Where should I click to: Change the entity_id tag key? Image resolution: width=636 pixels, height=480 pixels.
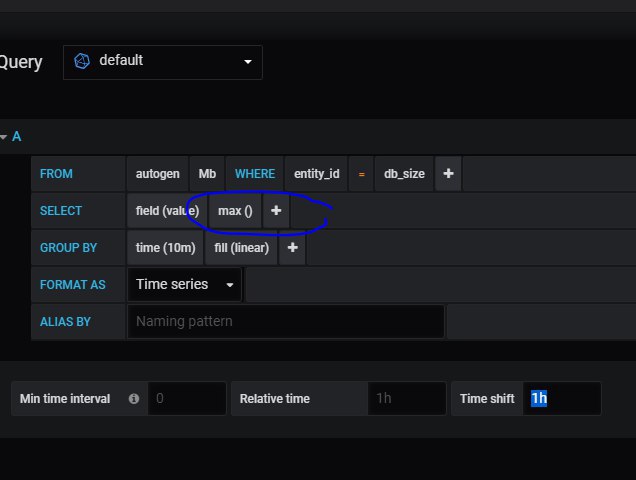click(x=316, y=174)
